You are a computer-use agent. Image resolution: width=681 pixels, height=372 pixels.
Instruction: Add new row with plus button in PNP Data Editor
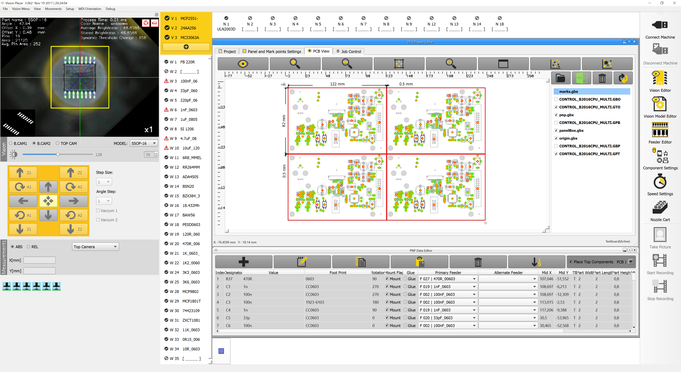[244, 262]
